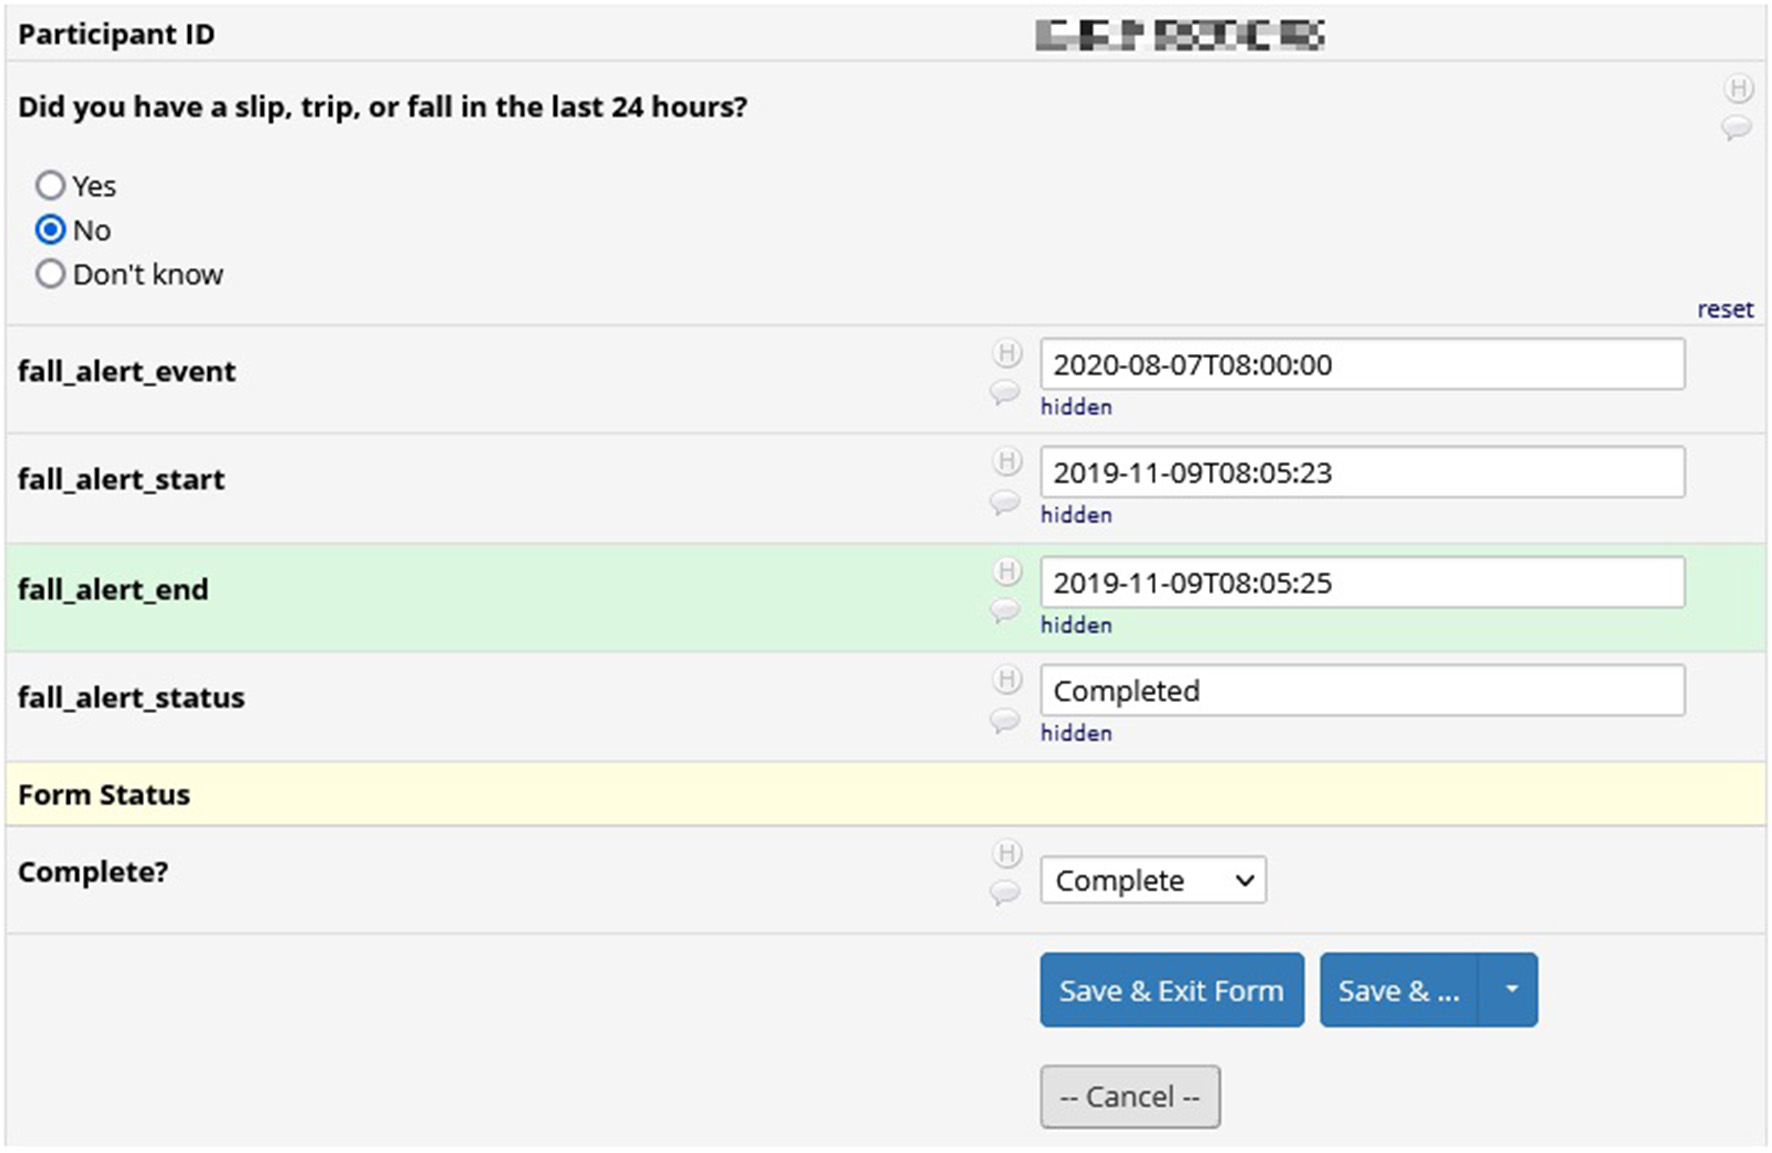The height and width of the screenshot is (1153, 1772).
Task: Open data history icon for fall_alert_event
Action: [x=1007, y=353]
